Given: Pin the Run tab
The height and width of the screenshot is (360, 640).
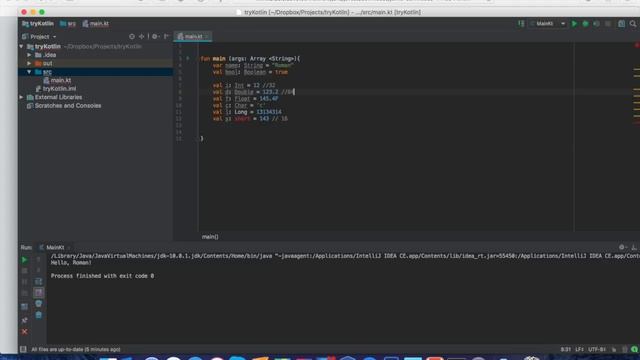Looking at the screenshot, I should coord(24,320).
